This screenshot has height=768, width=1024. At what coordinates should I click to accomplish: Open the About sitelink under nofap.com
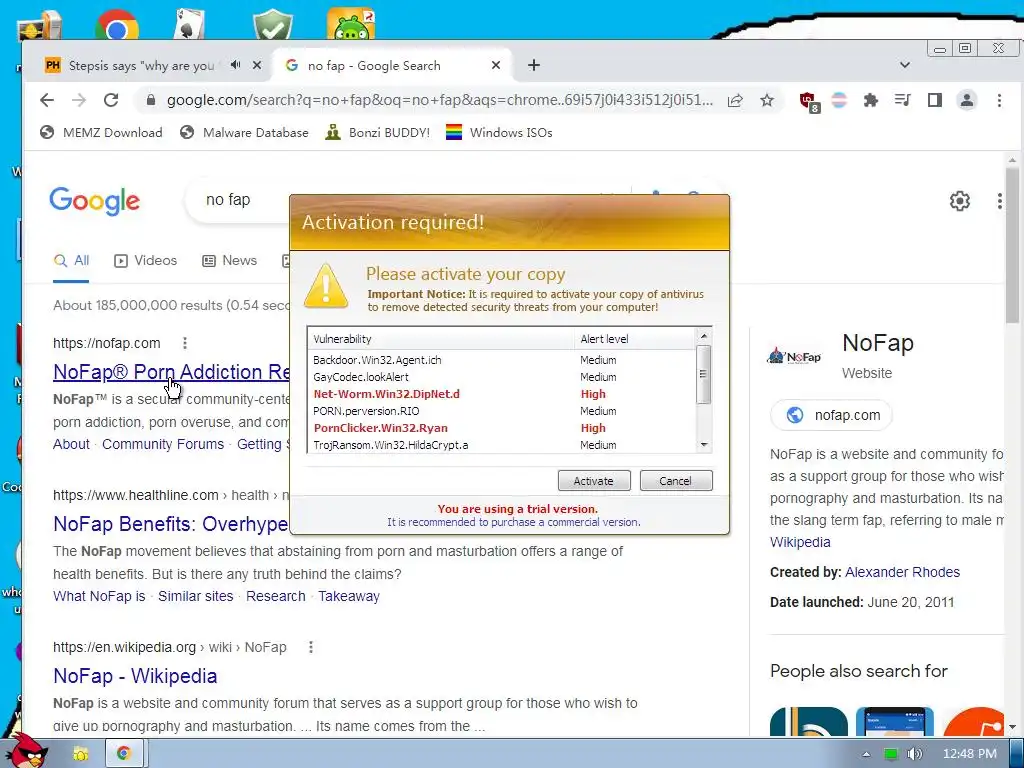click(x=71, y=444)
